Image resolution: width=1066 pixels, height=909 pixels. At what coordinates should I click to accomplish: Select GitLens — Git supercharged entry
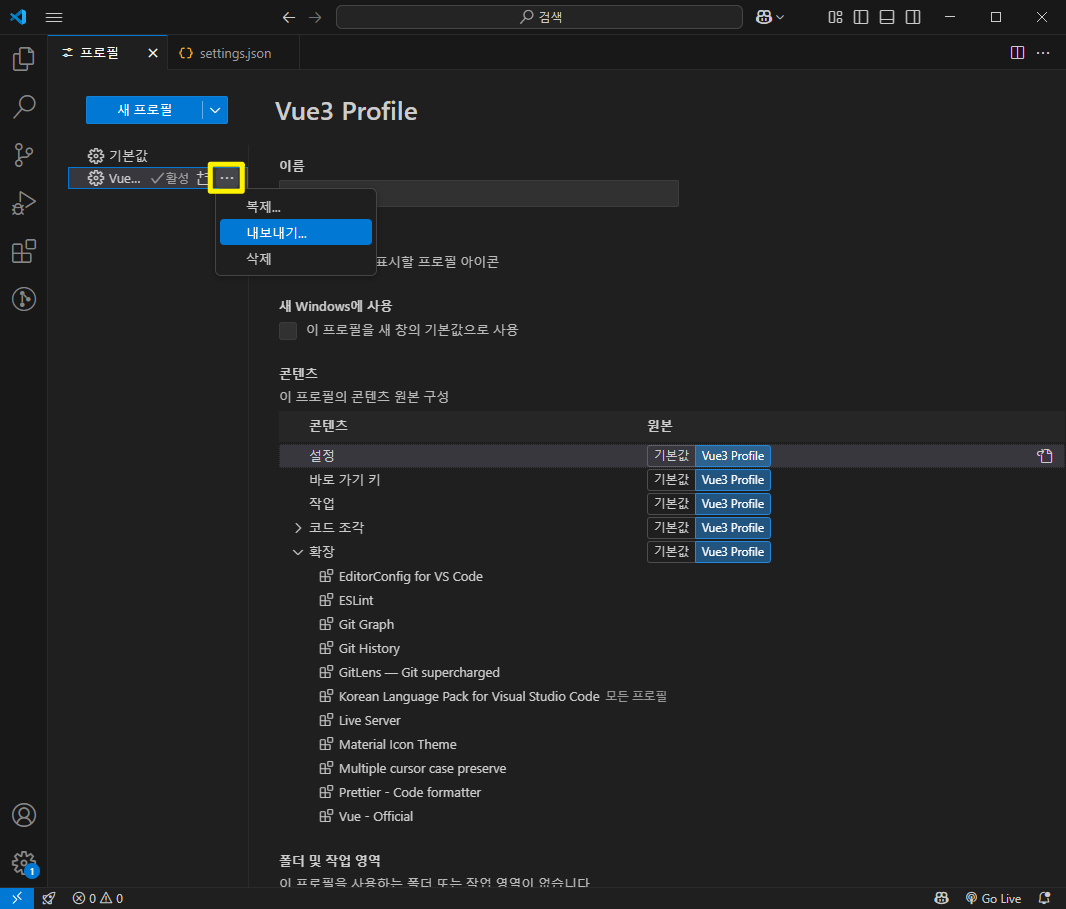point(410,672)
